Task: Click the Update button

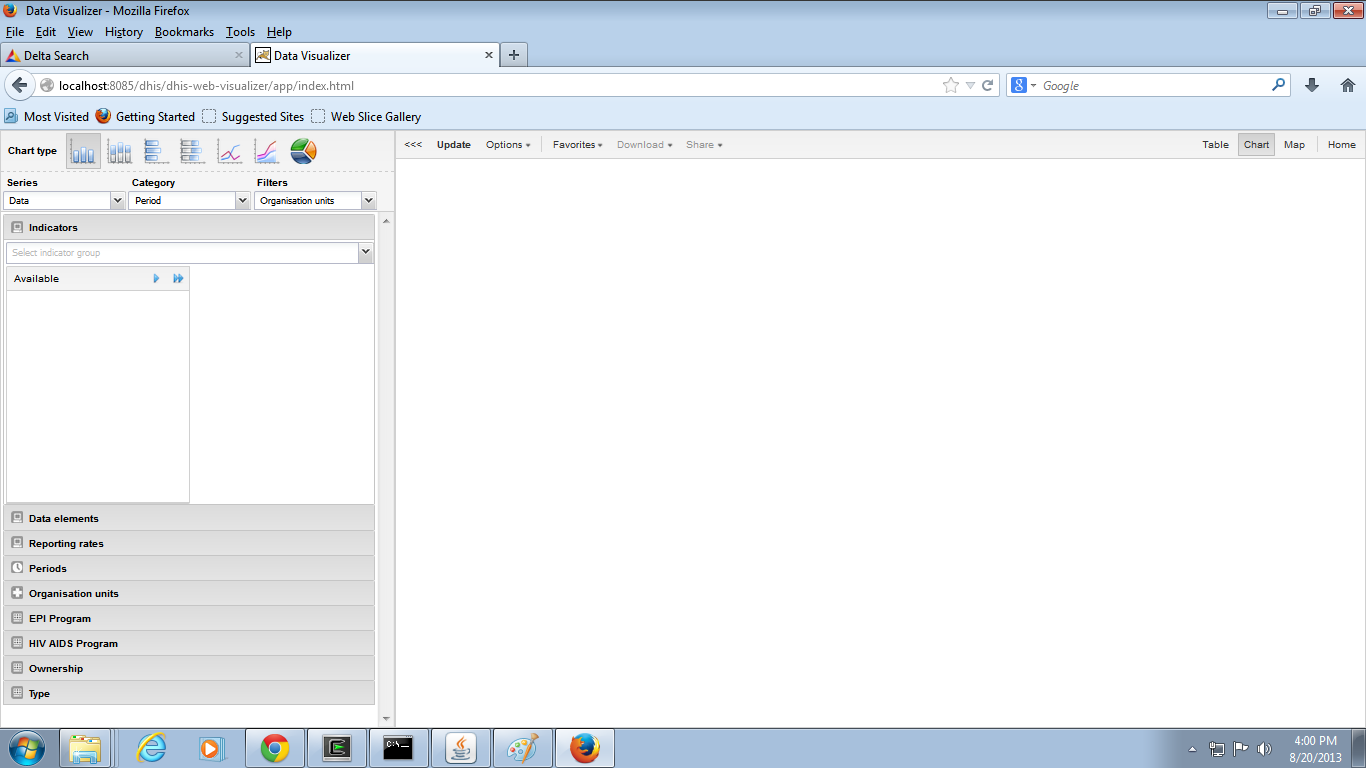Action: 453,145
